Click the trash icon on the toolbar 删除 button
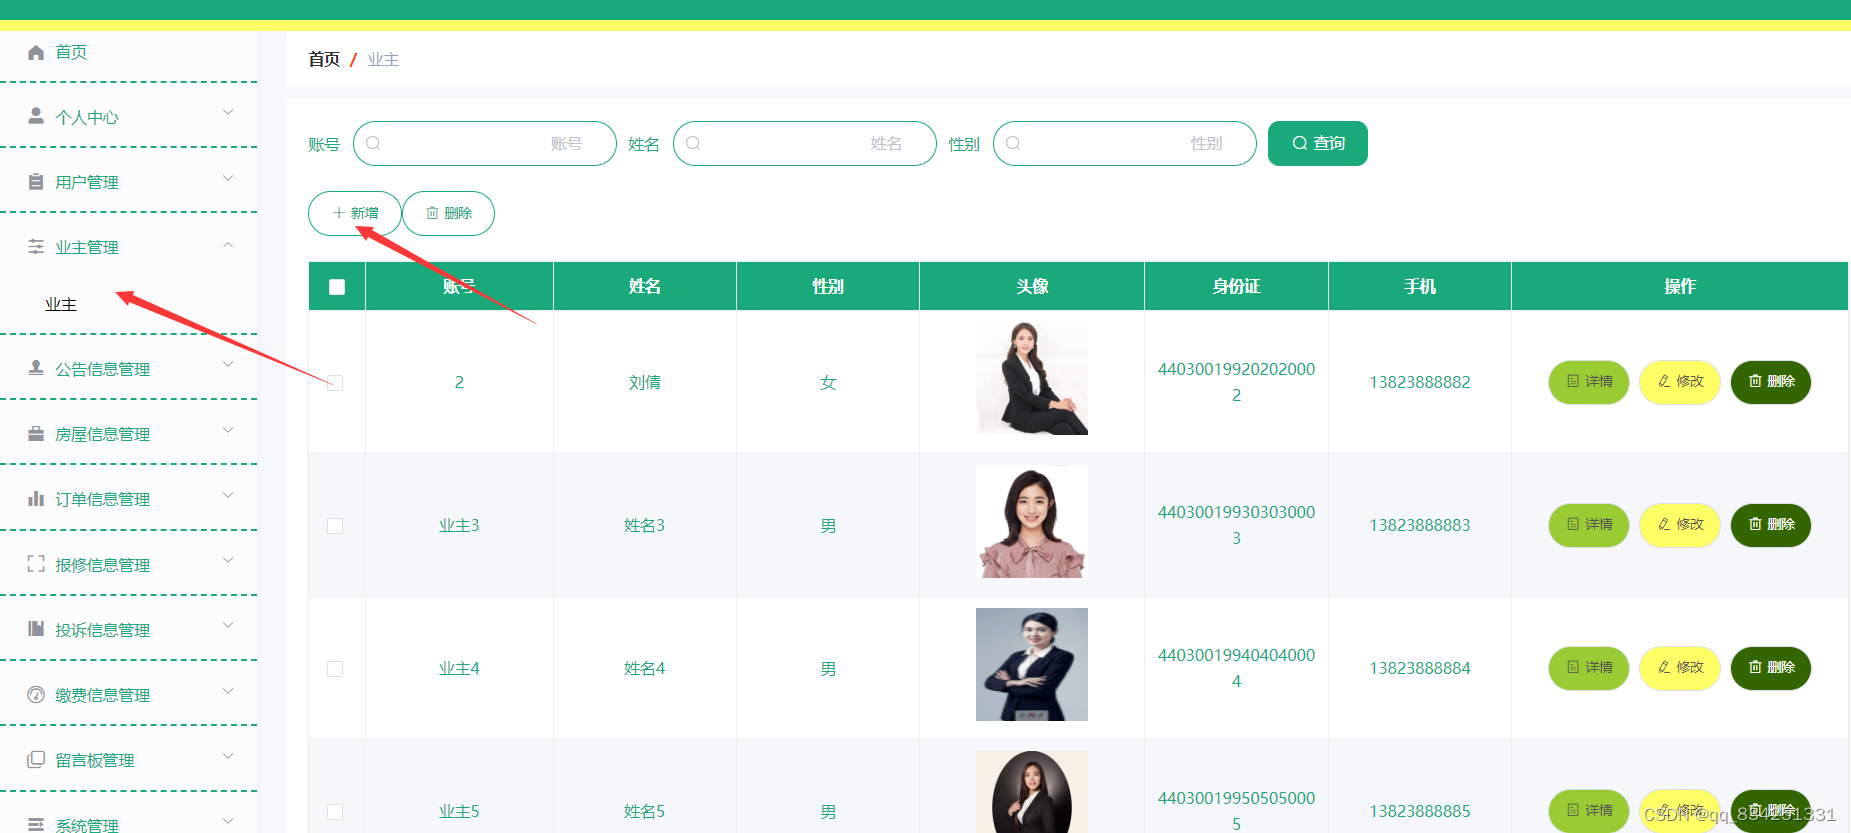Screen dimensions: 1851x833 (x=432, y=213)
